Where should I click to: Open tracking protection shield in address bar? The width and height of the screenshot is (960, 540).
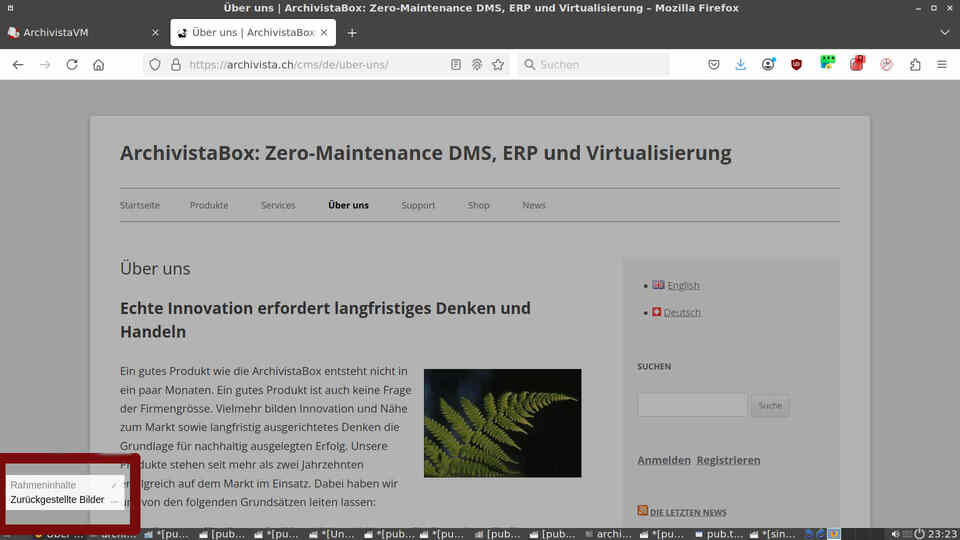tap(155, 64)
